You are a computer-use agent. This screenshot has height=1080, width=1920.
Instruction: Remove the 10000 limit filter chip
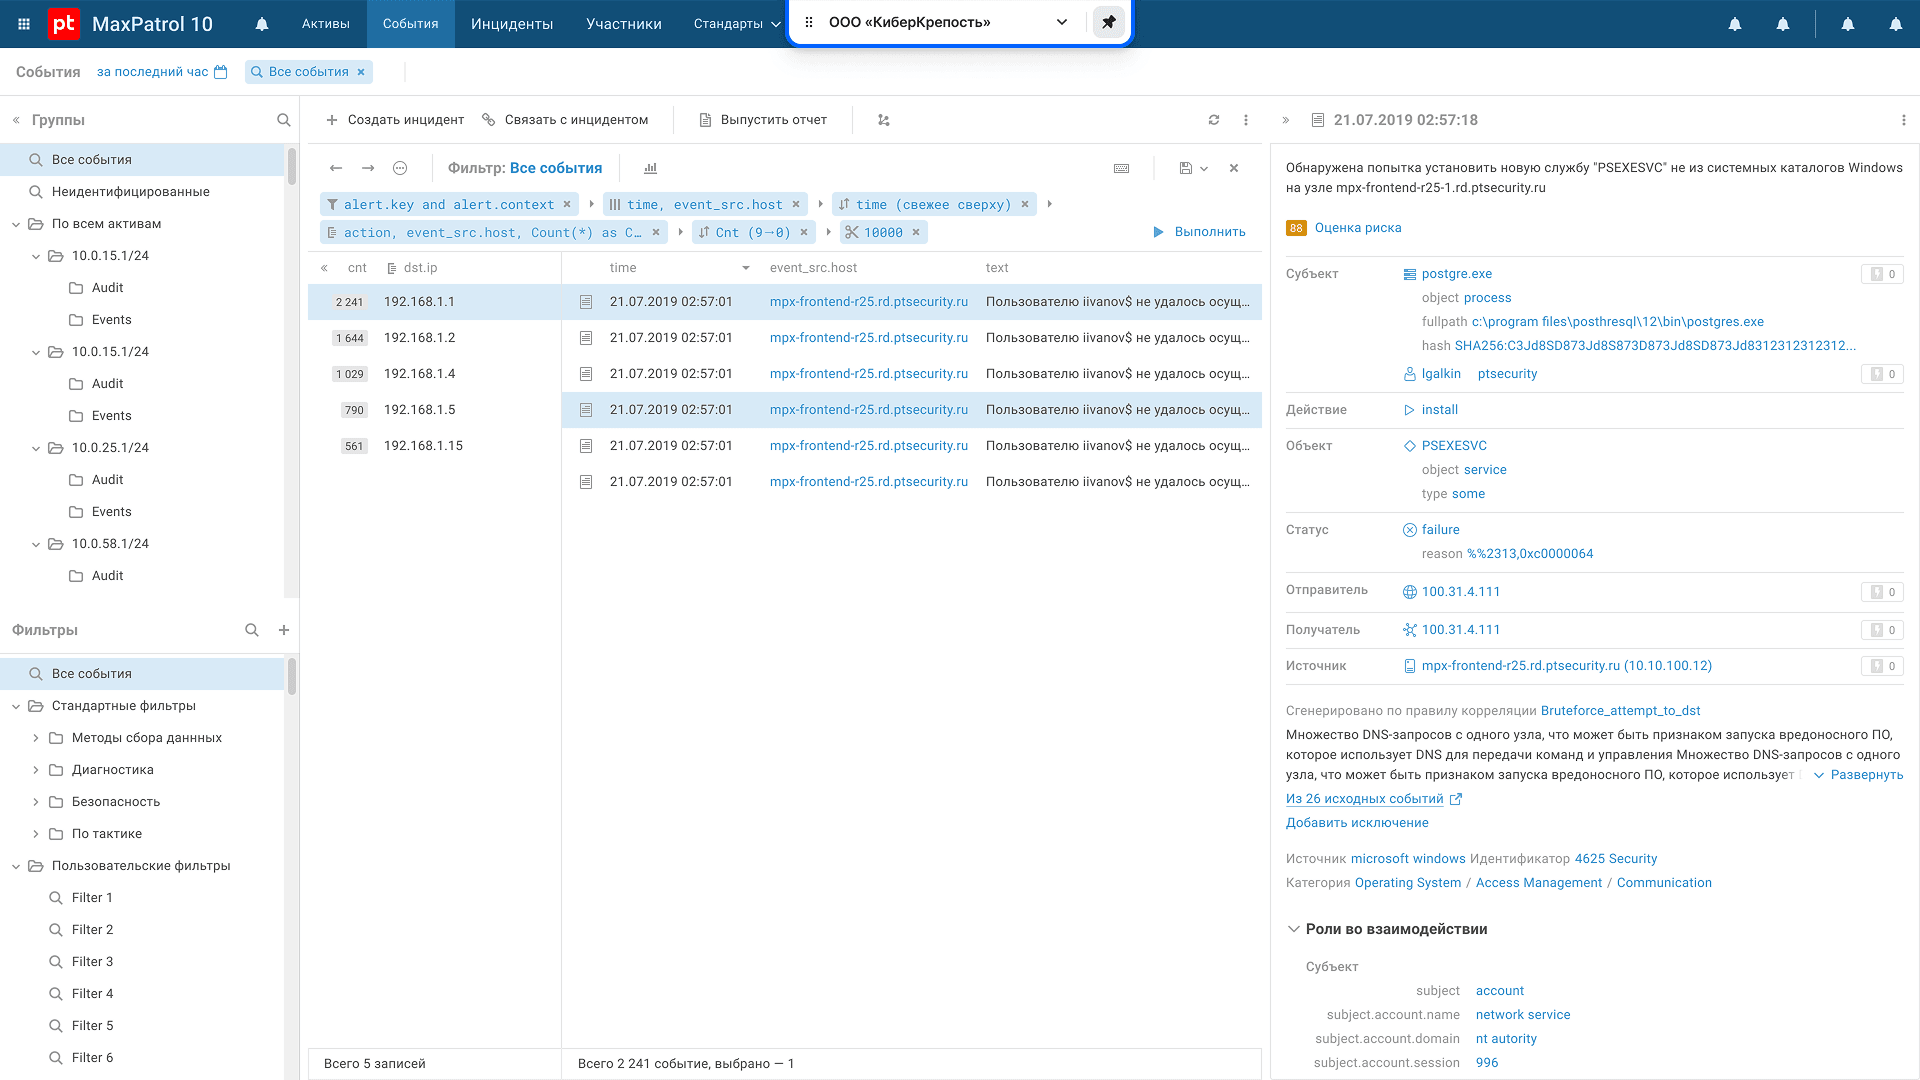916,232
